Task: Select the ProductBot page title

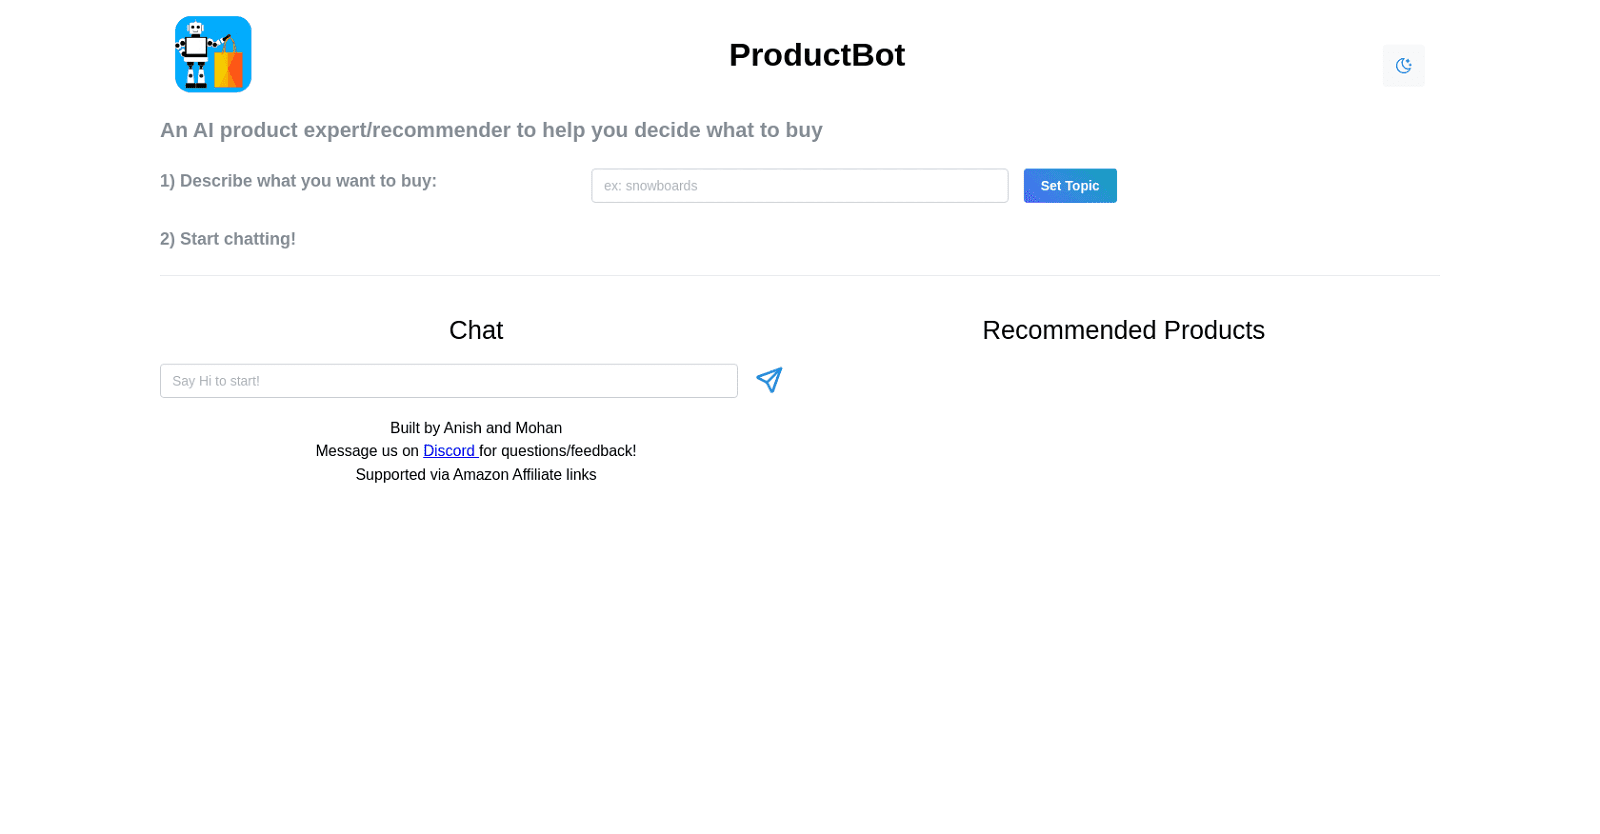Action: [x=817, y=55]
